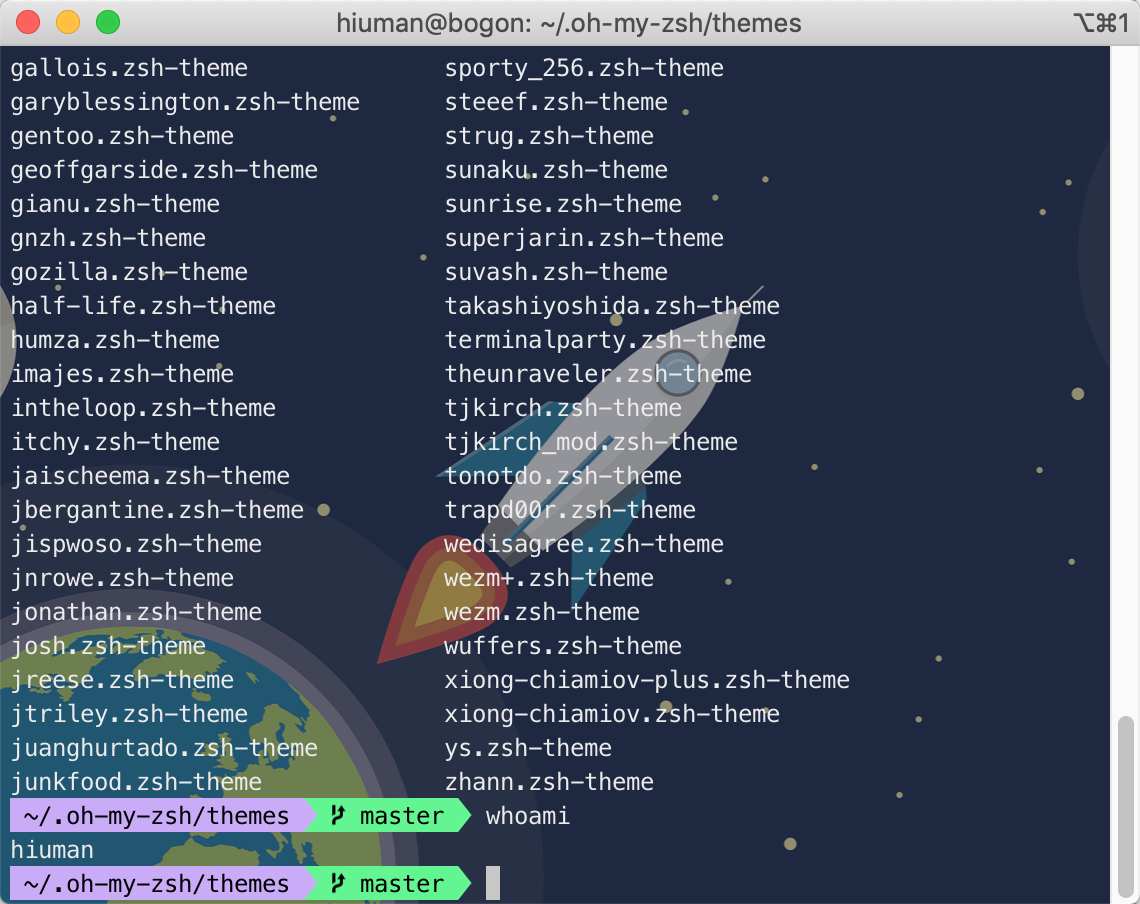1140x904 pixels.
Task: Click the terminal cursor block
Action: click(492, 883)
